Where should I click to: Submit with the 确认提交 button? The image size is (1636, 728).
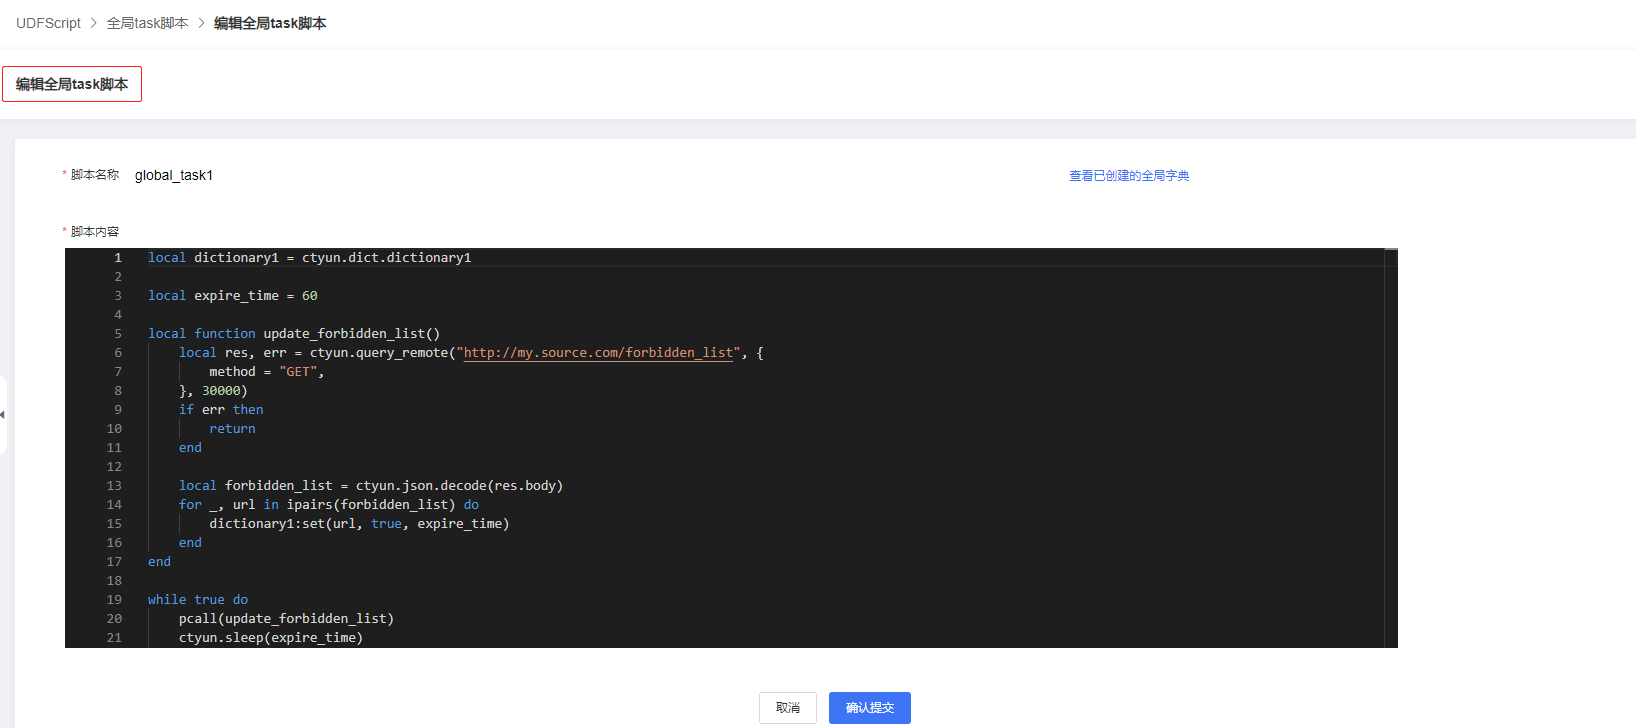click(870, 707)
